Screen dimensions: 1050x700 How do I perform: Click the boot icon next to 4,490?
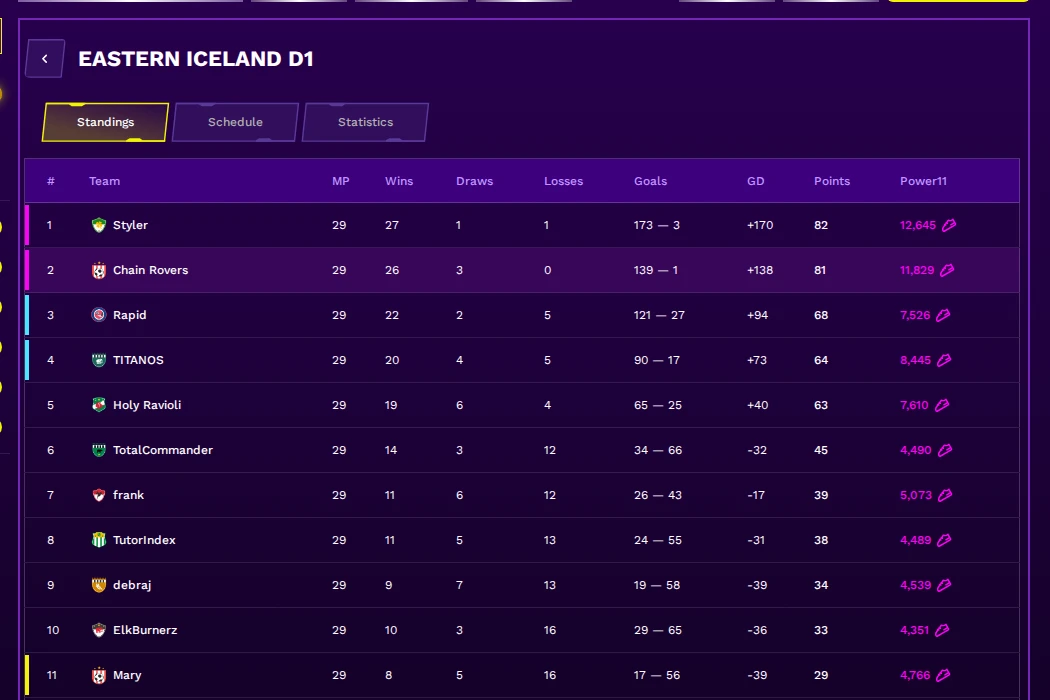click(944, 450)
